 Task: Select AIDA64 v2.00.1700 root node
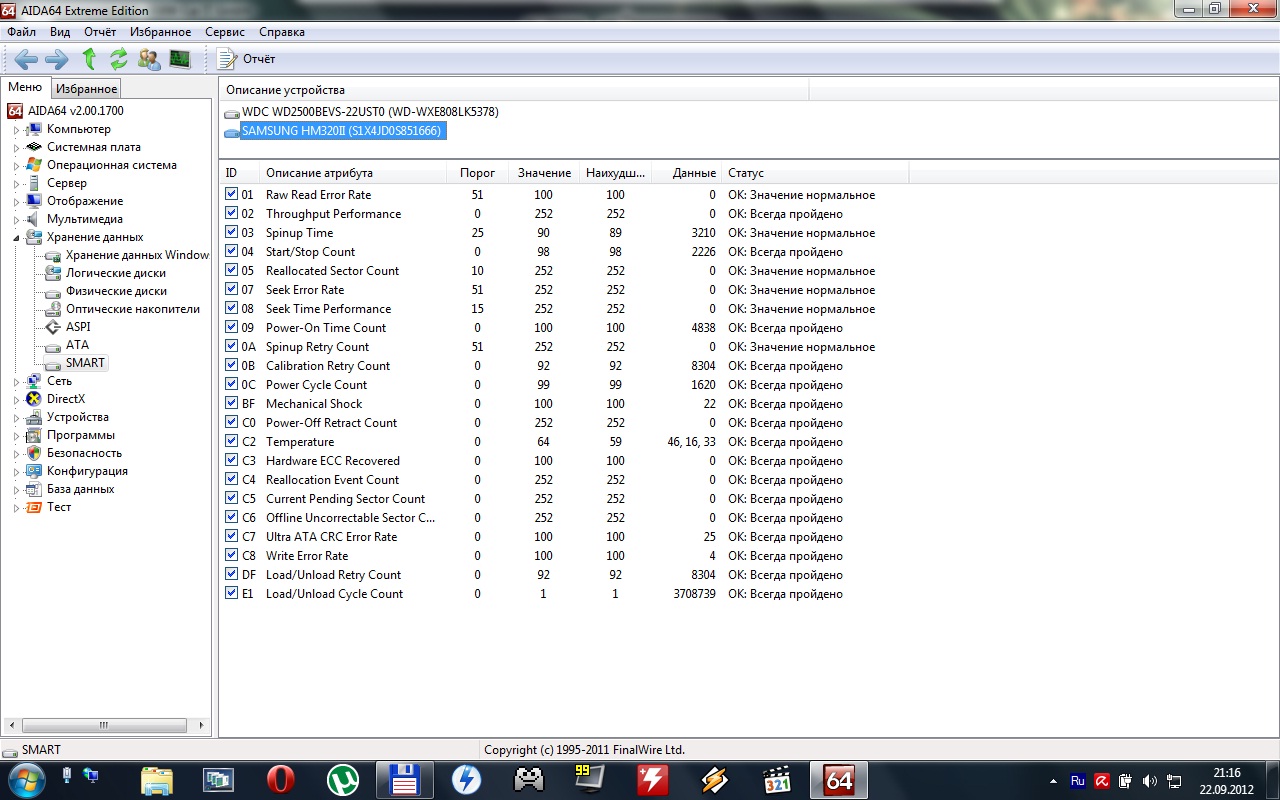point(76,111)
